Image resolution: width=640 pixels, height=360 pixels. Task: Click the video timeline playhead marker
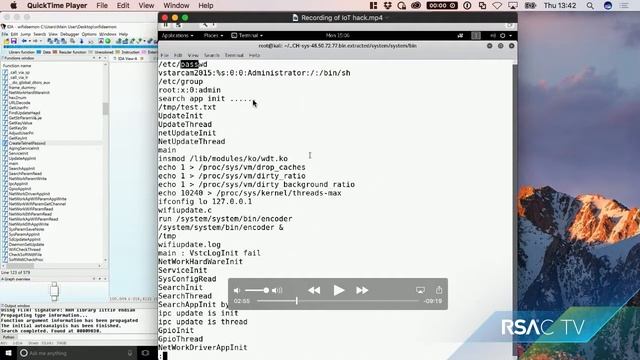[x=297, y=301]
